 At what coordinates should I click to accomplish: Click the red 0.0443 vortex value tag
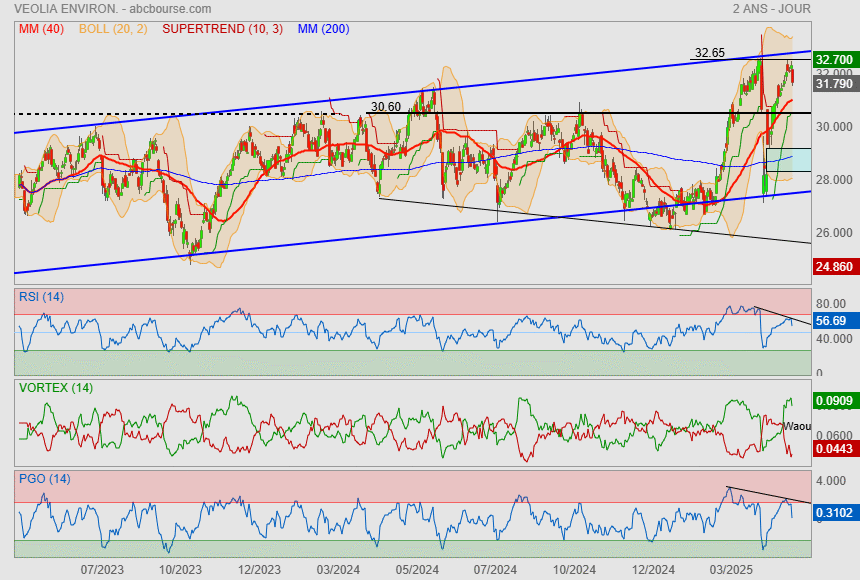pyautogui.click(x=834, y=449)
